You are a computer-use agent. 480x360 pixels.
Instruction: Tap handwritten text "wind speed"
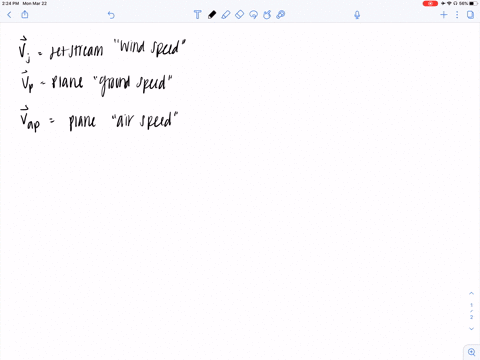150,48
